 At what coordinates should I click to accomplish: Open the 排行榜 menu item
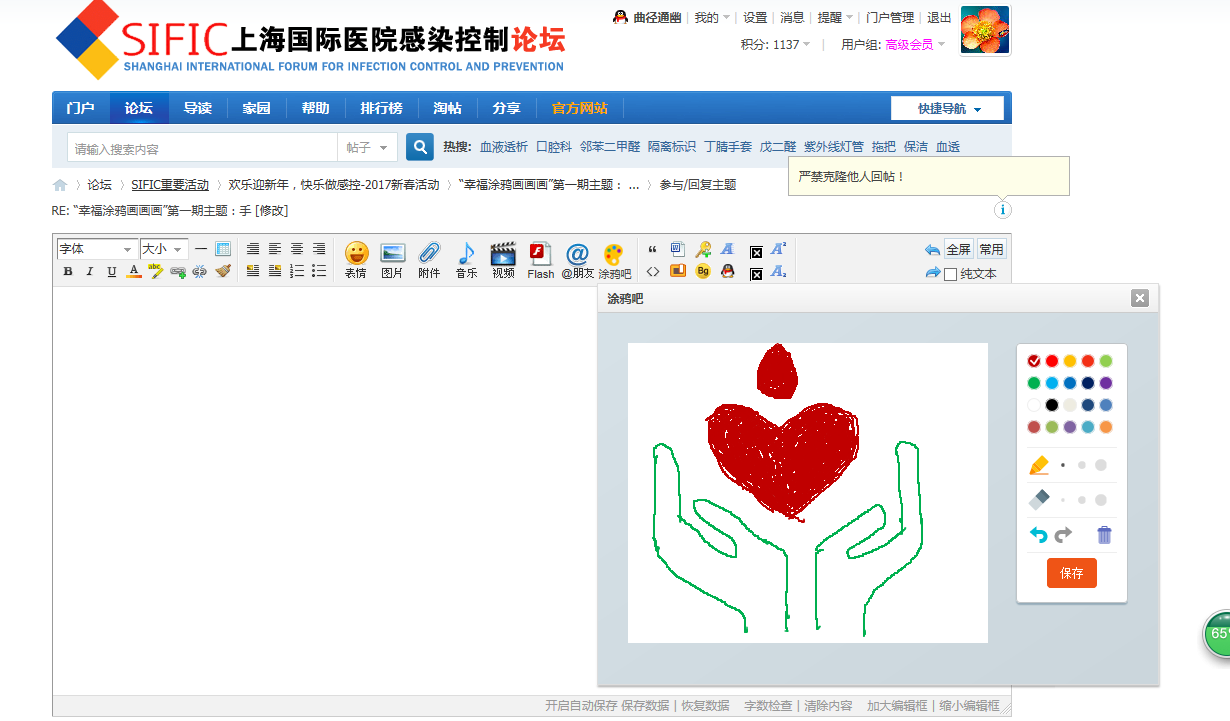(x=381, y=107)
